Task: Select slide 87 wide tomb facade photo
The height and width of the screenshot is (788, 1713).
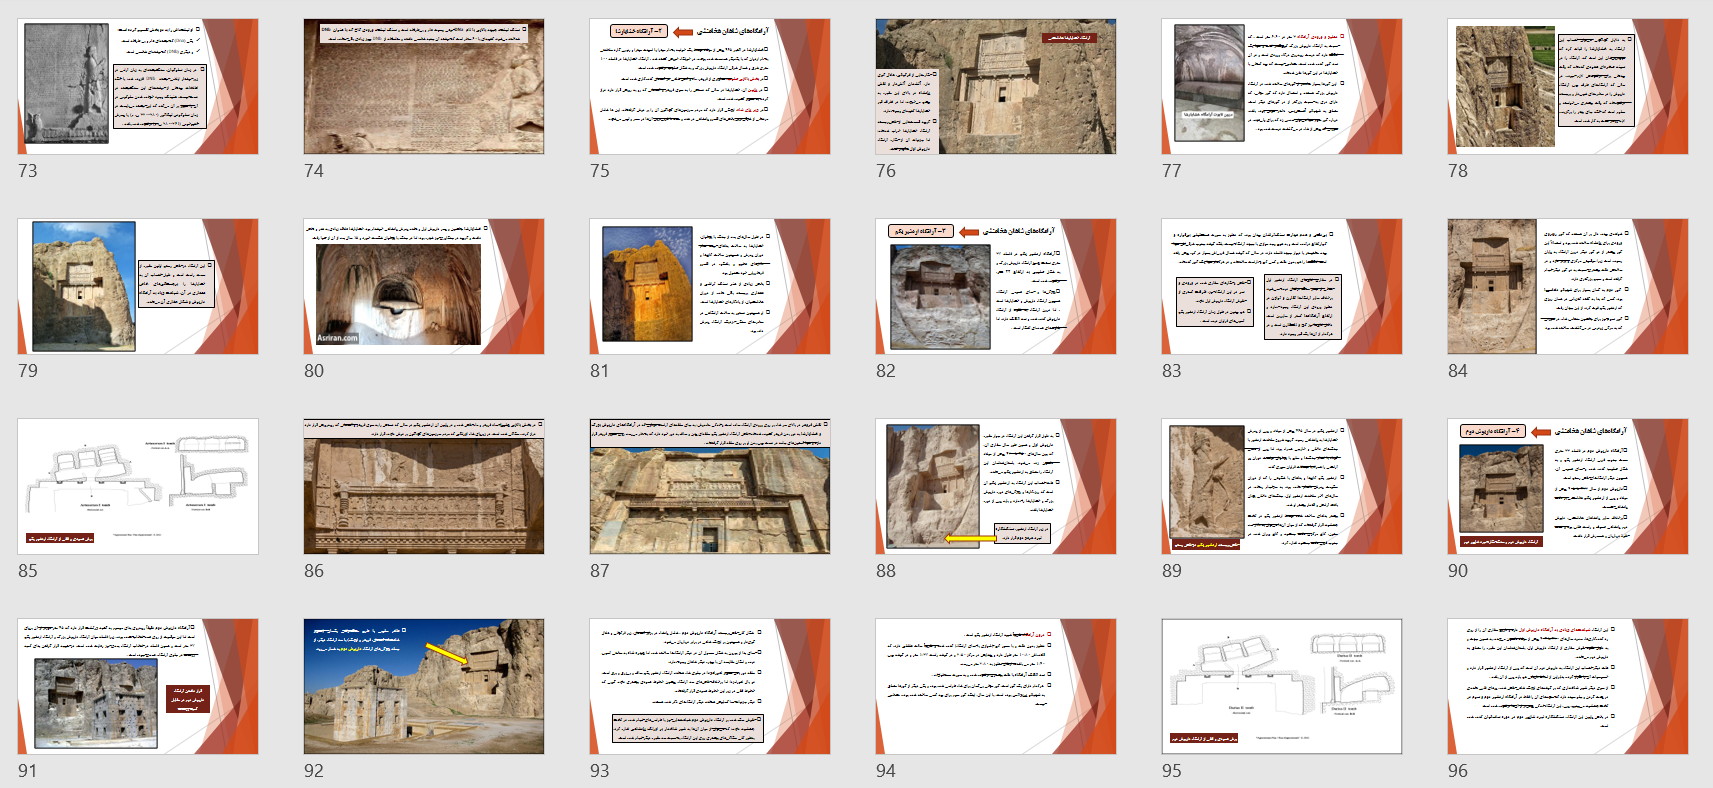Action: pos(710,486)
